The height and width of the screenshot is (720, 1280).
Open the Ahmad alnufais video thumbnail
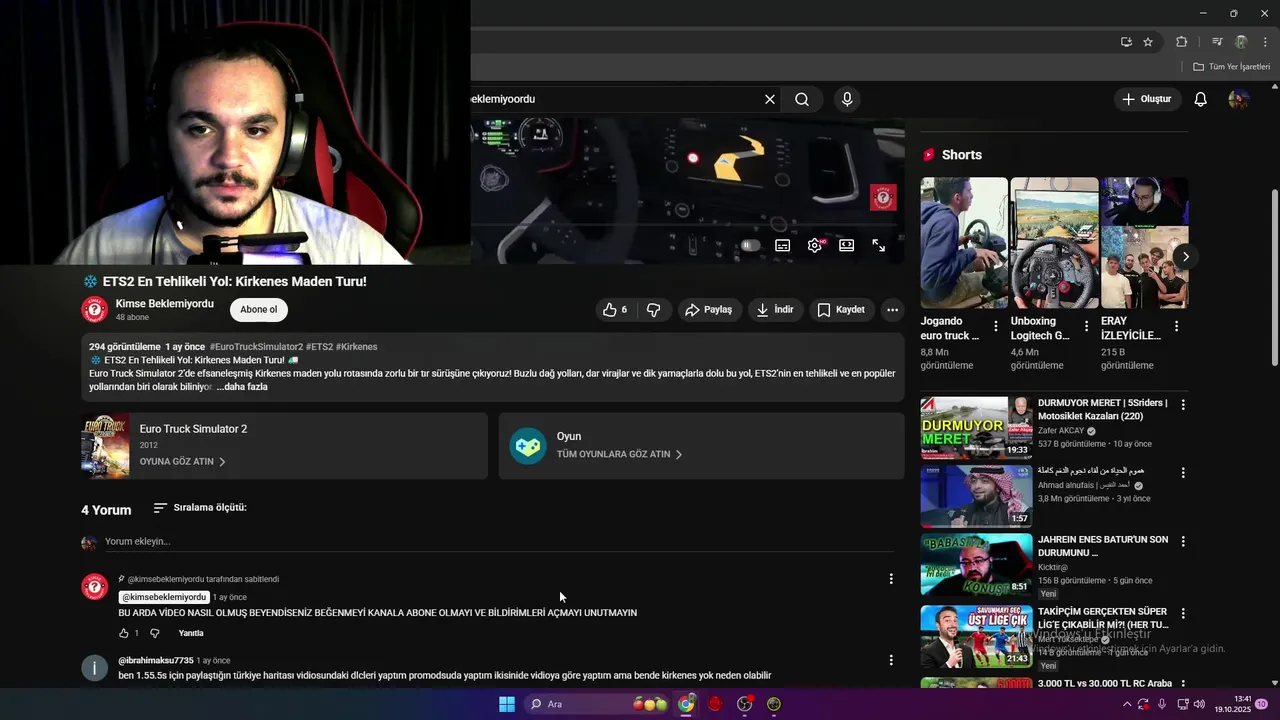[x=976, y=496]
